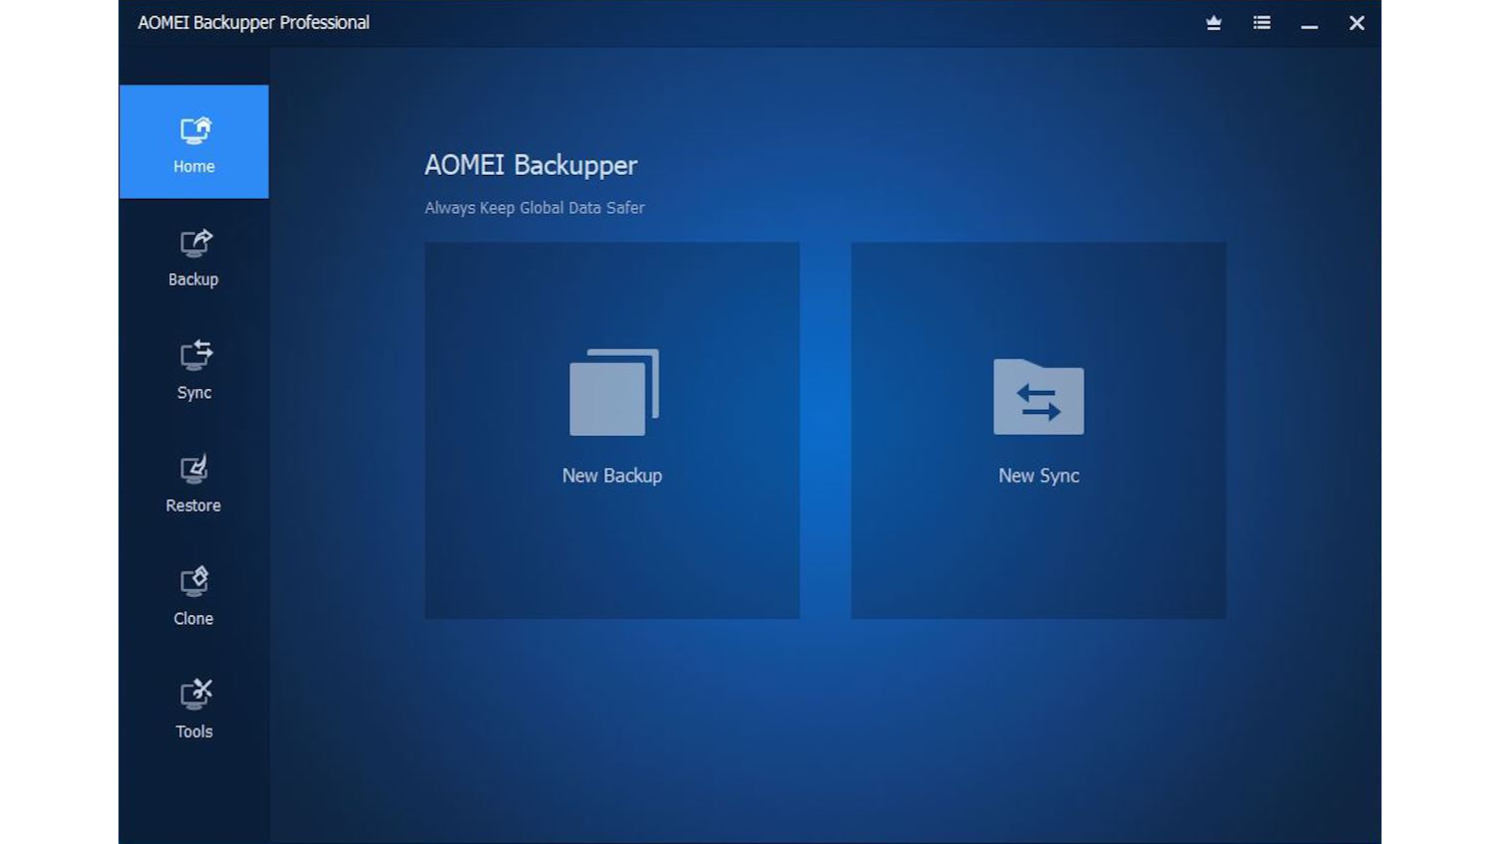Open the Backup section in sidebar
Screen dimensions: 1500x844
pyautogui.click(x=194, y=257)
